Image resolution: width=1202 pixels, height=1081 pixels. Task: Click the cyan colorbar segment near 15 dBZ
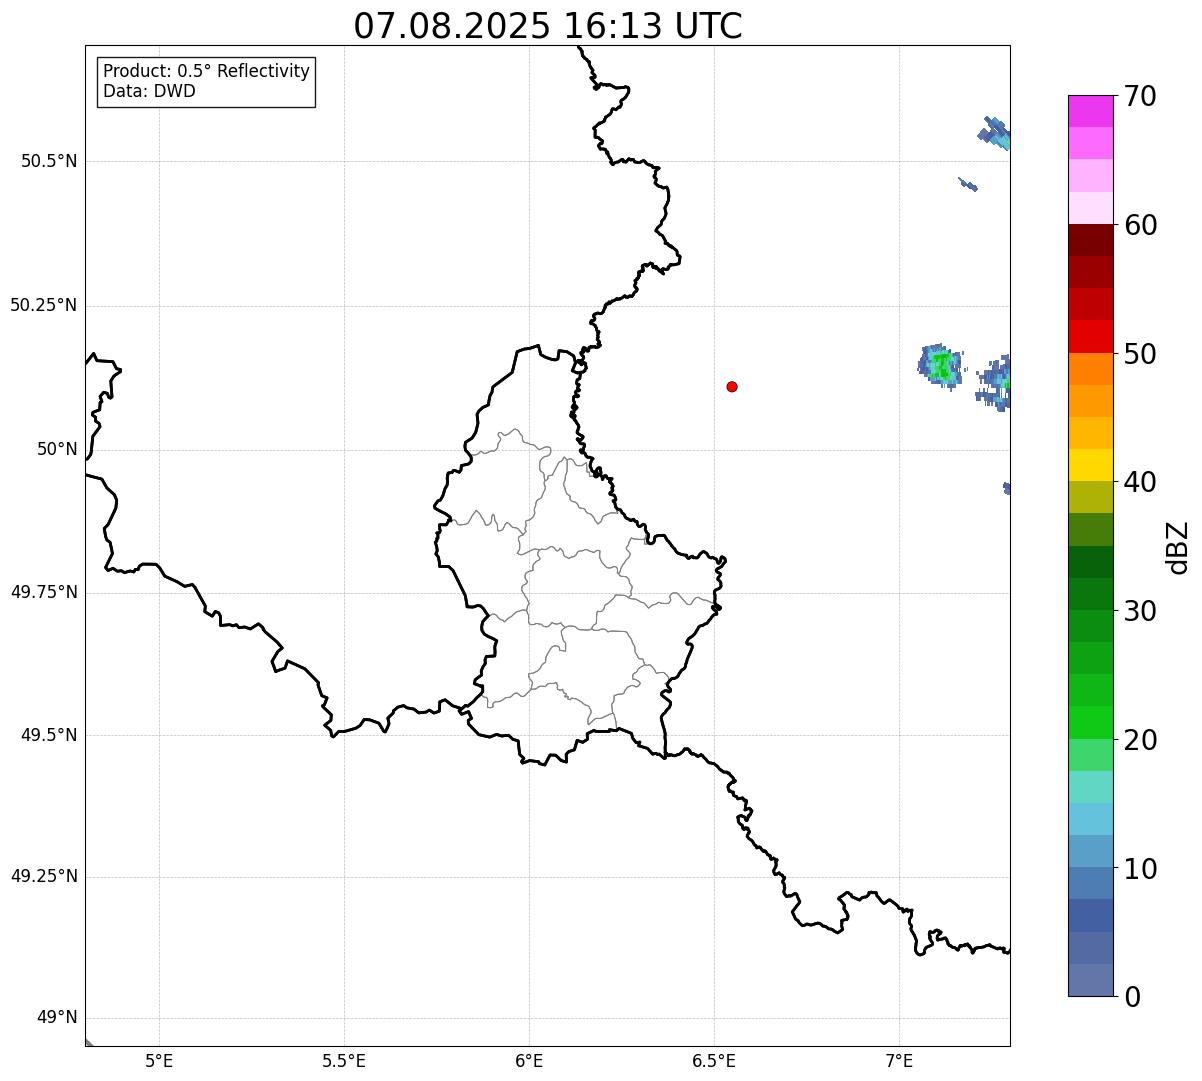pos(1090,819)
